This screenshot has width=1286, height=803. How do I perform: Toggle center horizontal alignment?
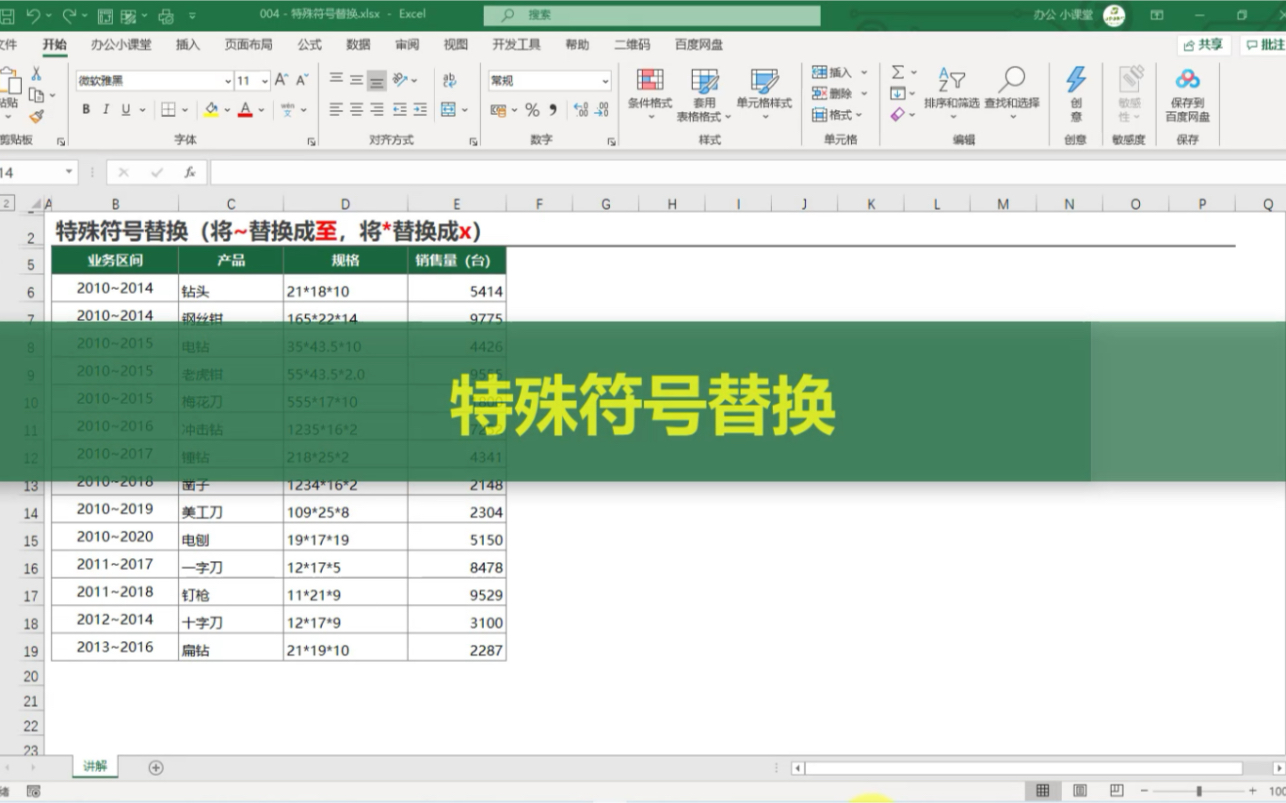click(x=357, y=110)
